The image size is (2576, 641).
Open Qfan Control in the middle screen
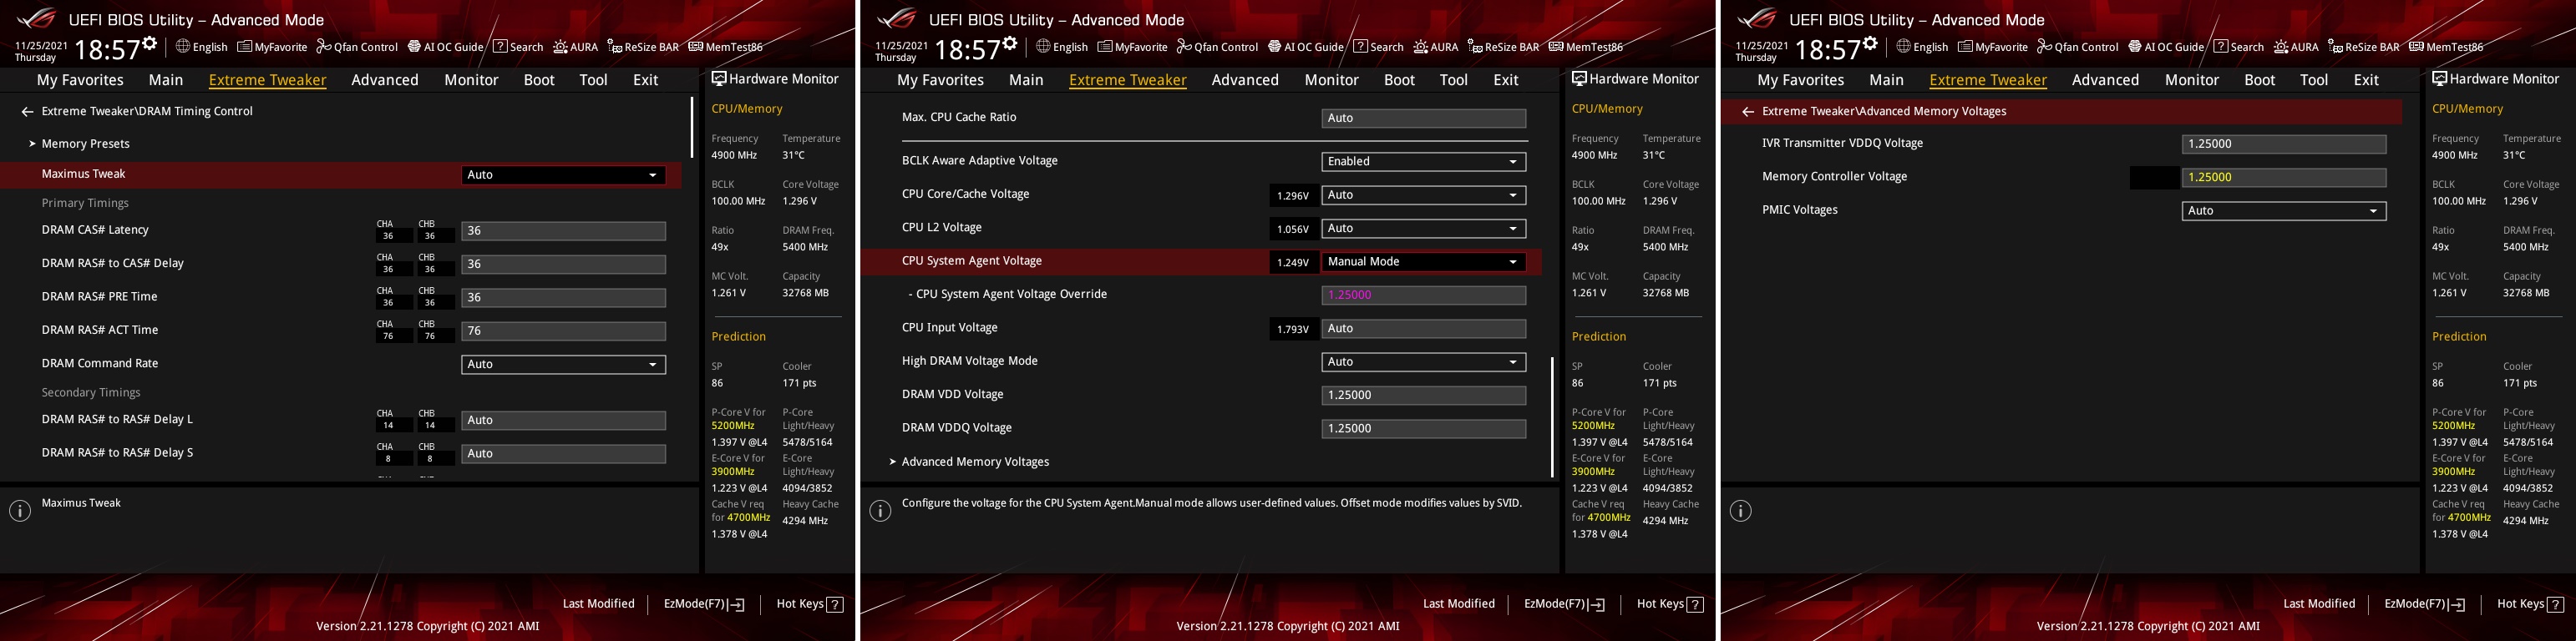[1217, 47]
